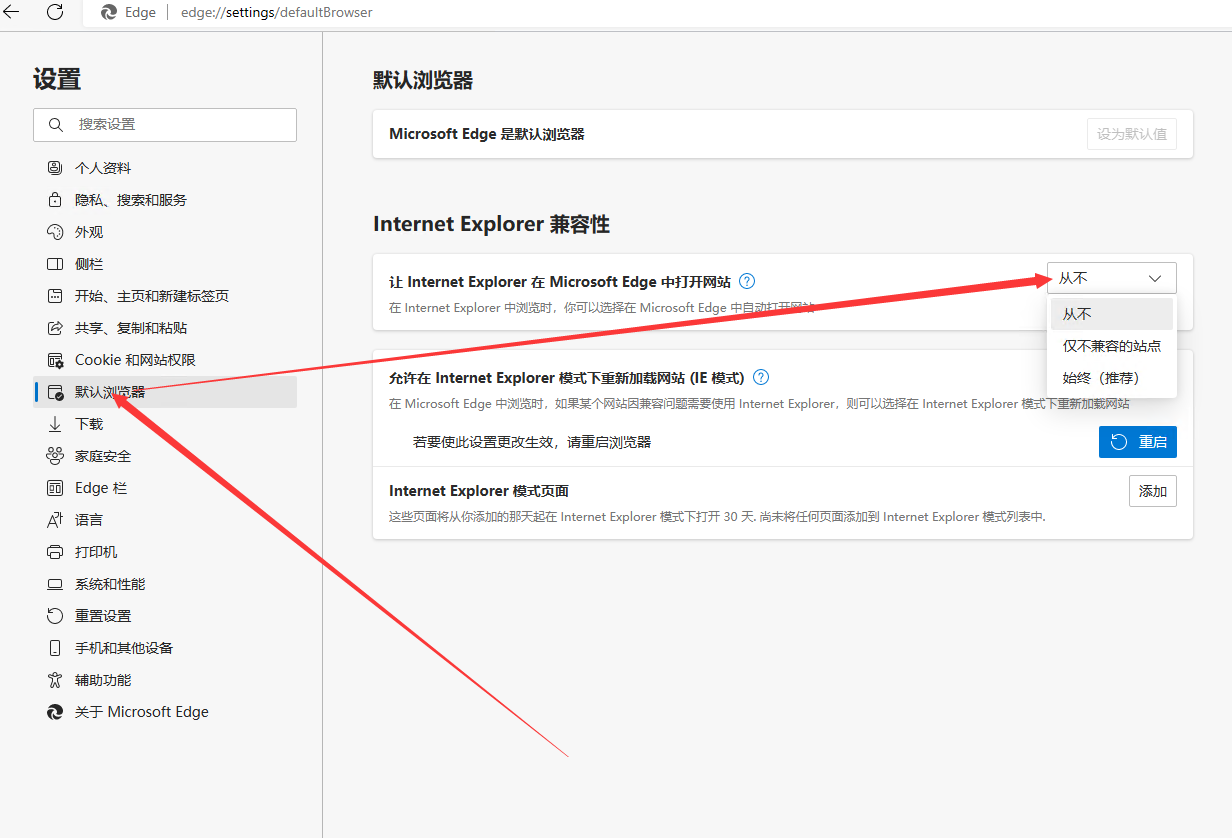Click the 默认浏览器 section heading in main pane
The width and height of the screenshot is (1232, 838).
[423, 81]
